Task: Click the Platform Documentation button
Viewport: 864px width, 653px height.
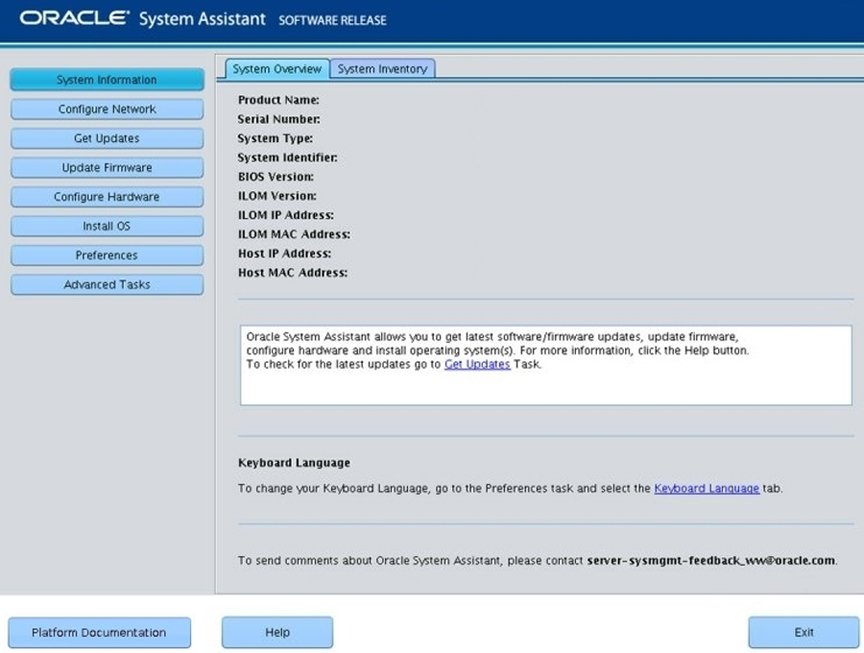Action: [99, 632]
